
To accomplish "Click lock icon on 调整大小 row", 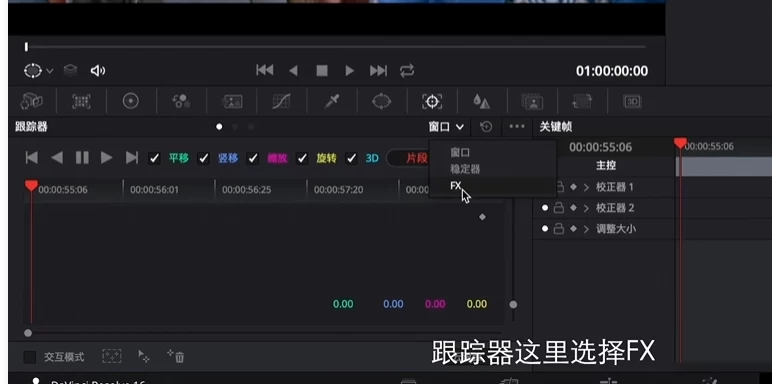I will (559, 228).
